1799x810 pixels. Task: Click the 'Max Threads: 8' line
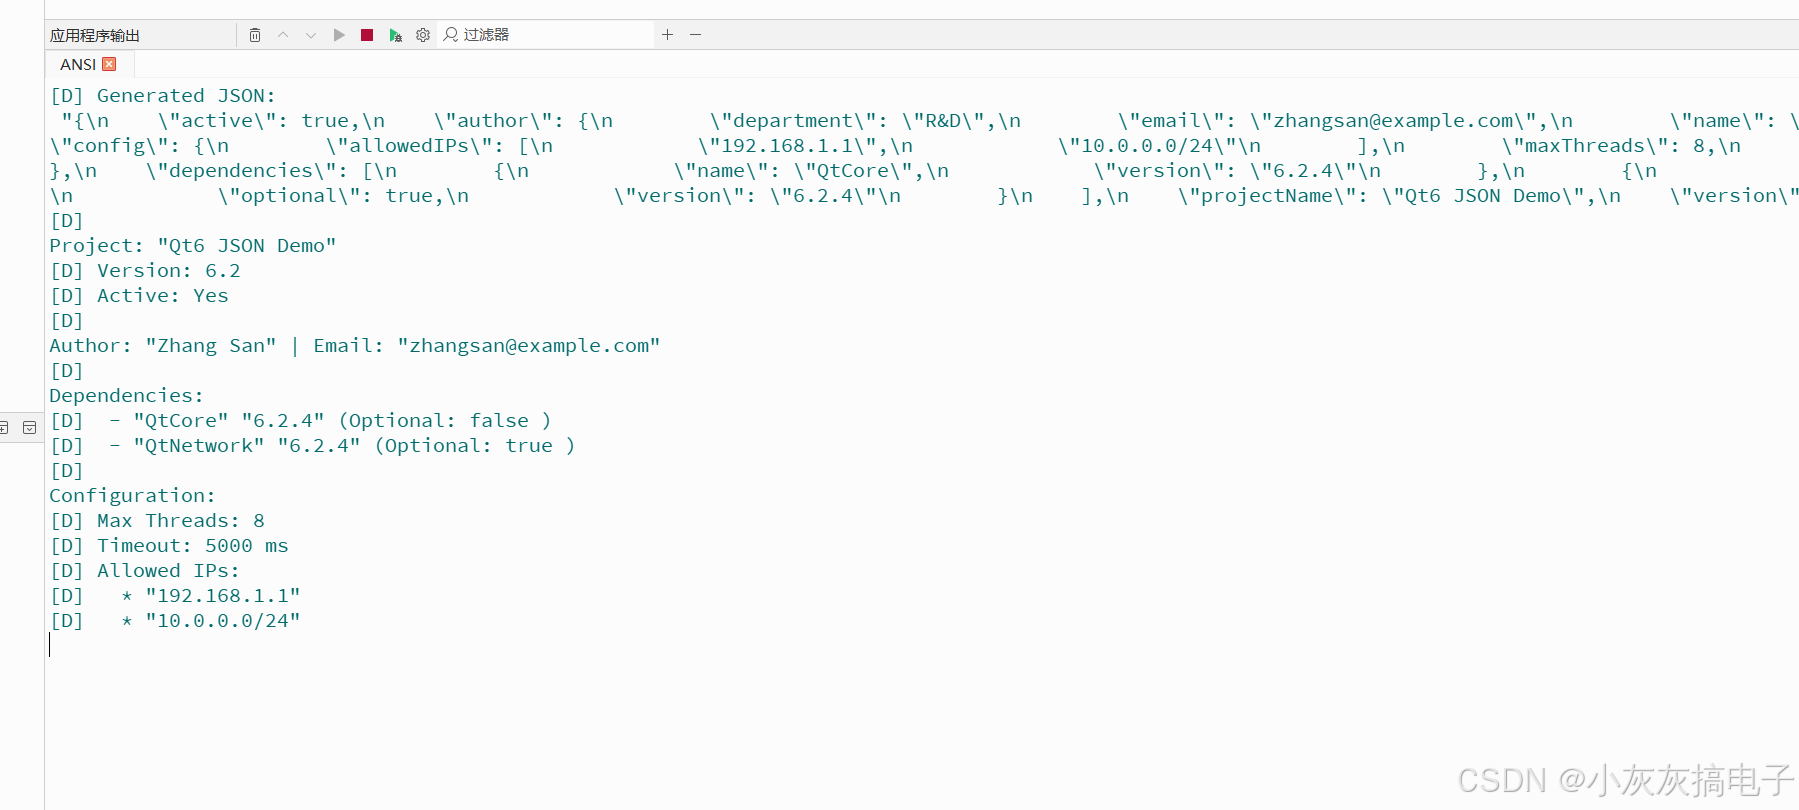158,521
